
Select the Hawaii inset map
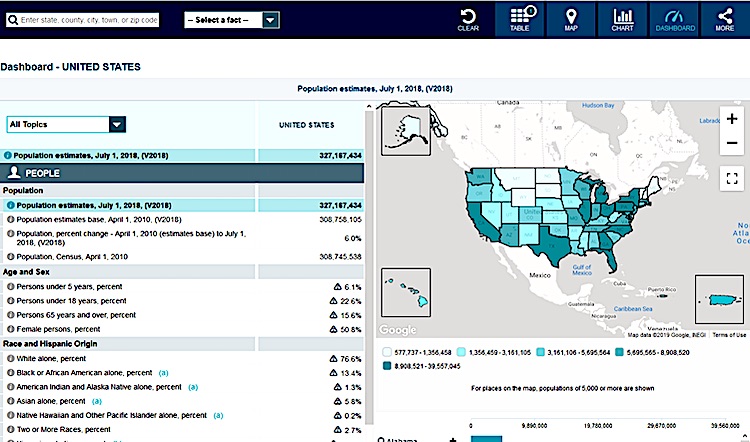click(x=406, y=292)
